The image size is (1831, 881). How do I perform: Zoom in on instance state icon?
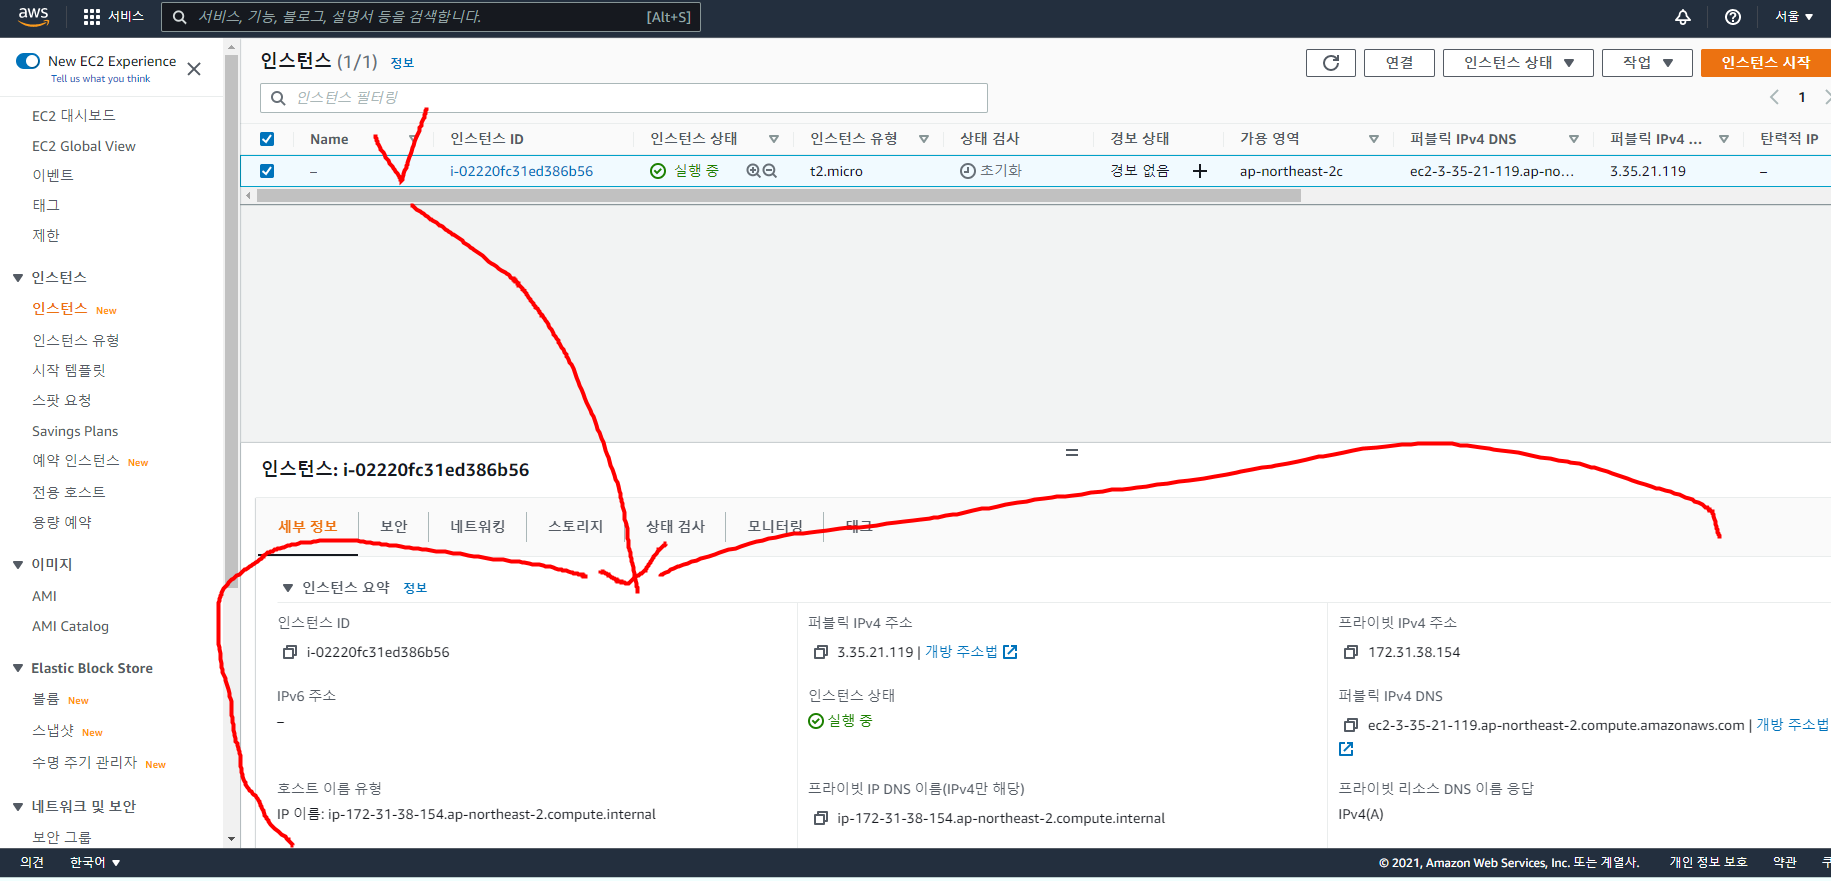tap(753, 171)
